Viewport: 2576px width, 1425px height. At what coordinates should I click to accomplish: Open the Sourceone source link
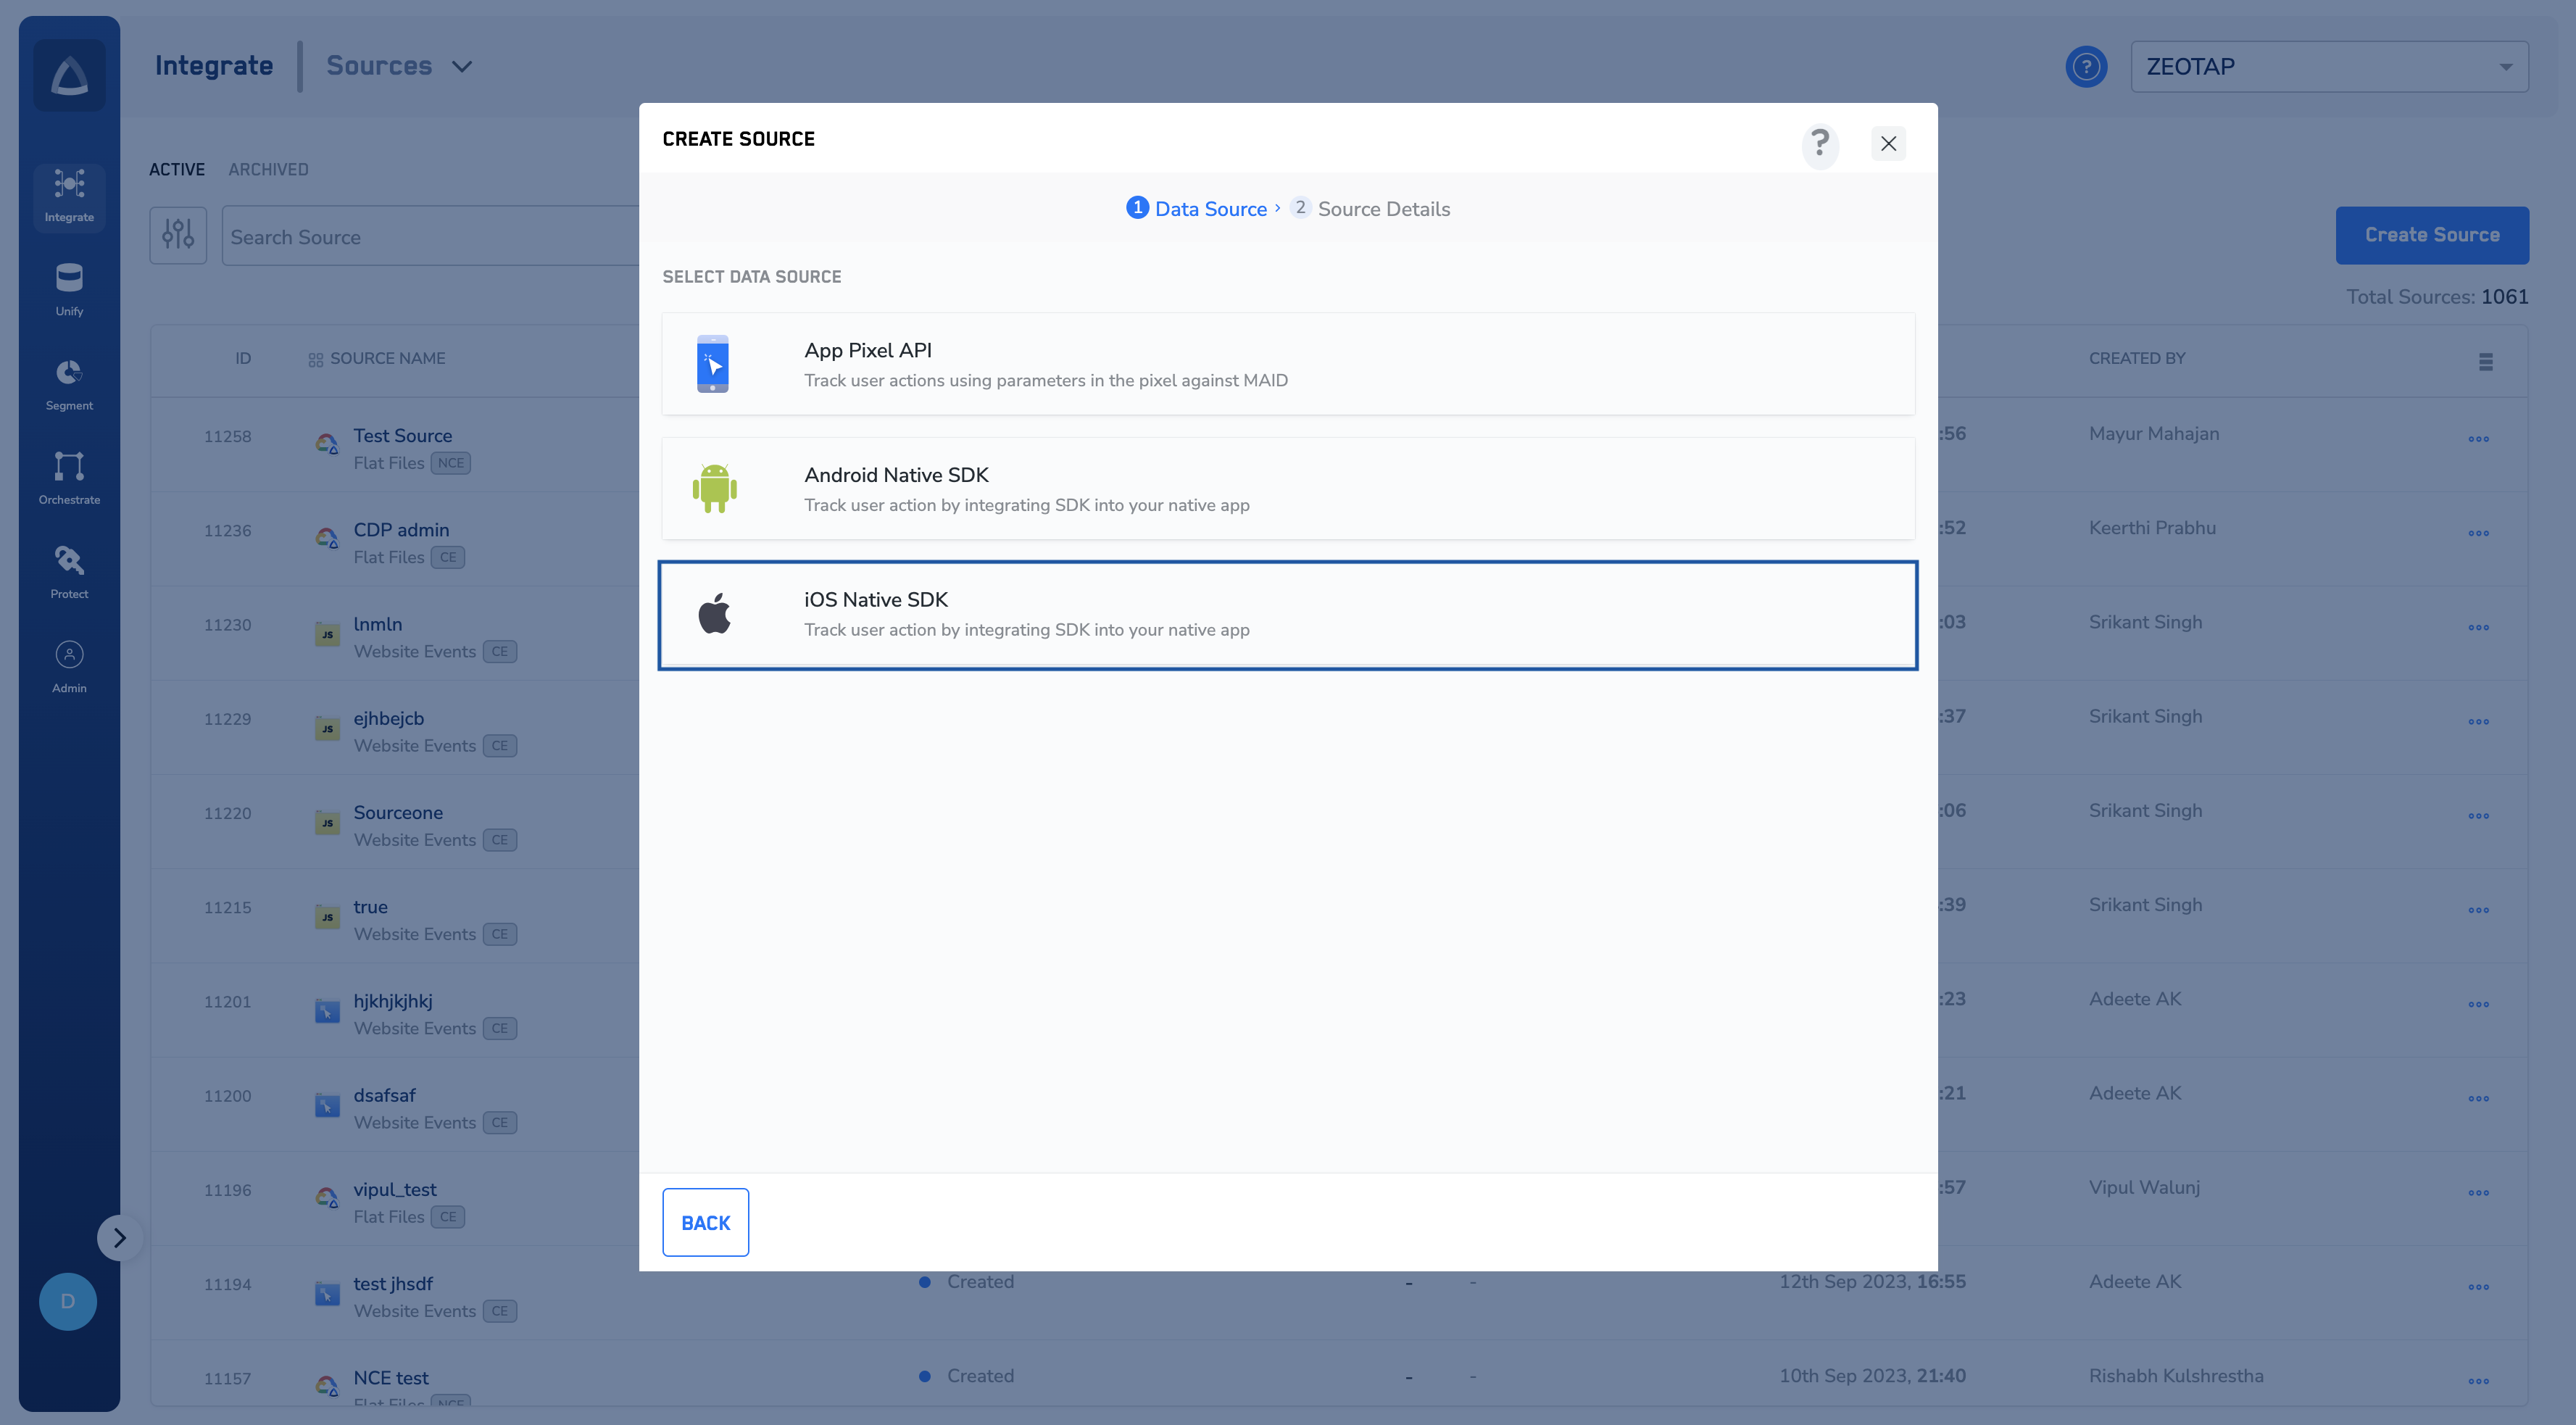[x=398, y=812]
